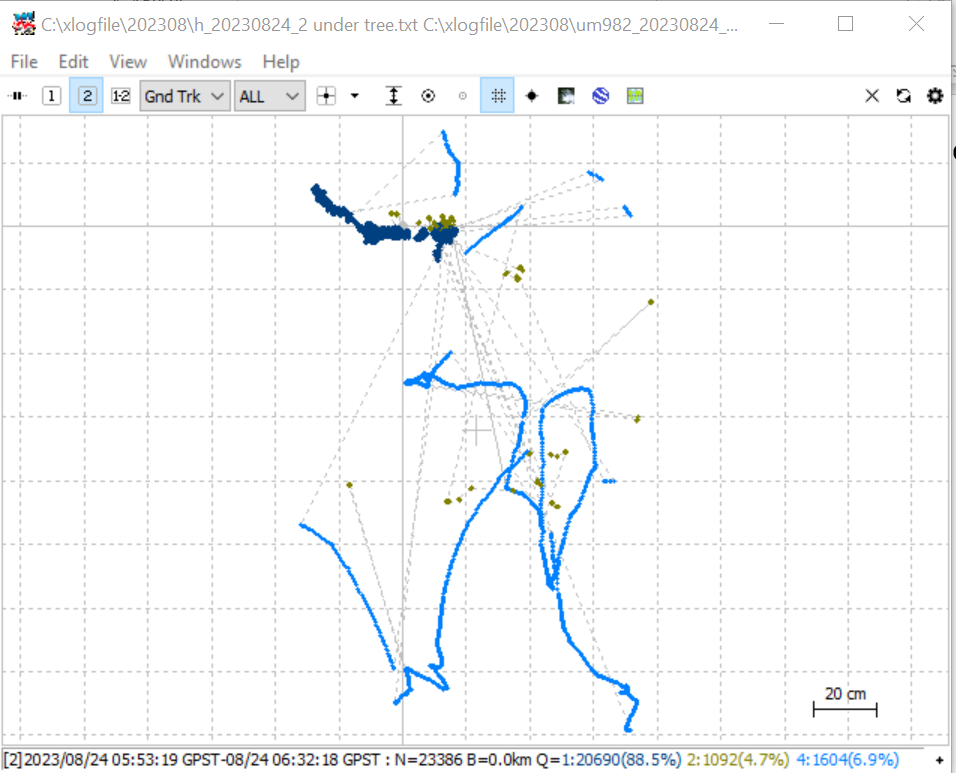
Task: Open the File menu
Action: pos(24,62)
